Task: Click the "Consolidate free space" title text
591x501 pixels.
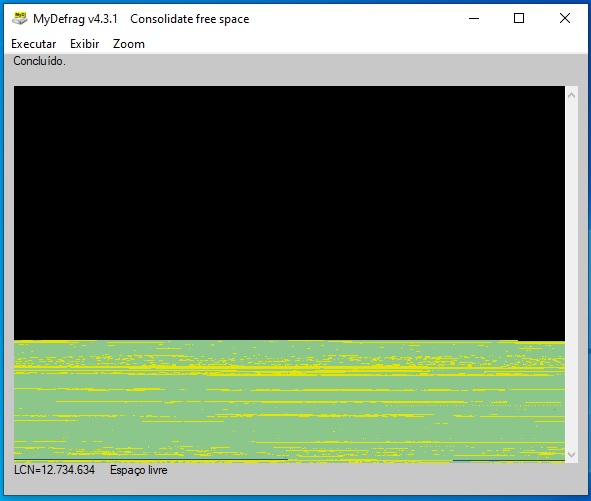Action: 190,19
